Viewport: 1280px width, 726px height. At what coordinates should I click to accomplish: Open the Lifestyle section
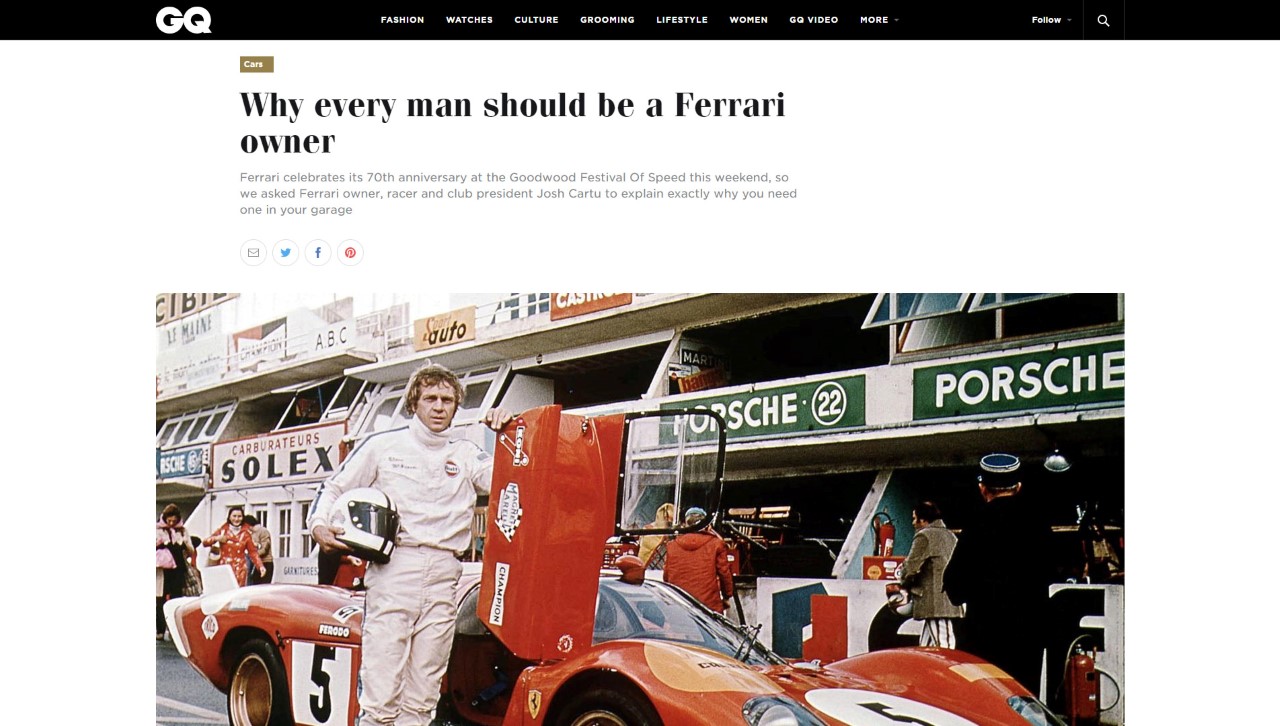(682, 20)
